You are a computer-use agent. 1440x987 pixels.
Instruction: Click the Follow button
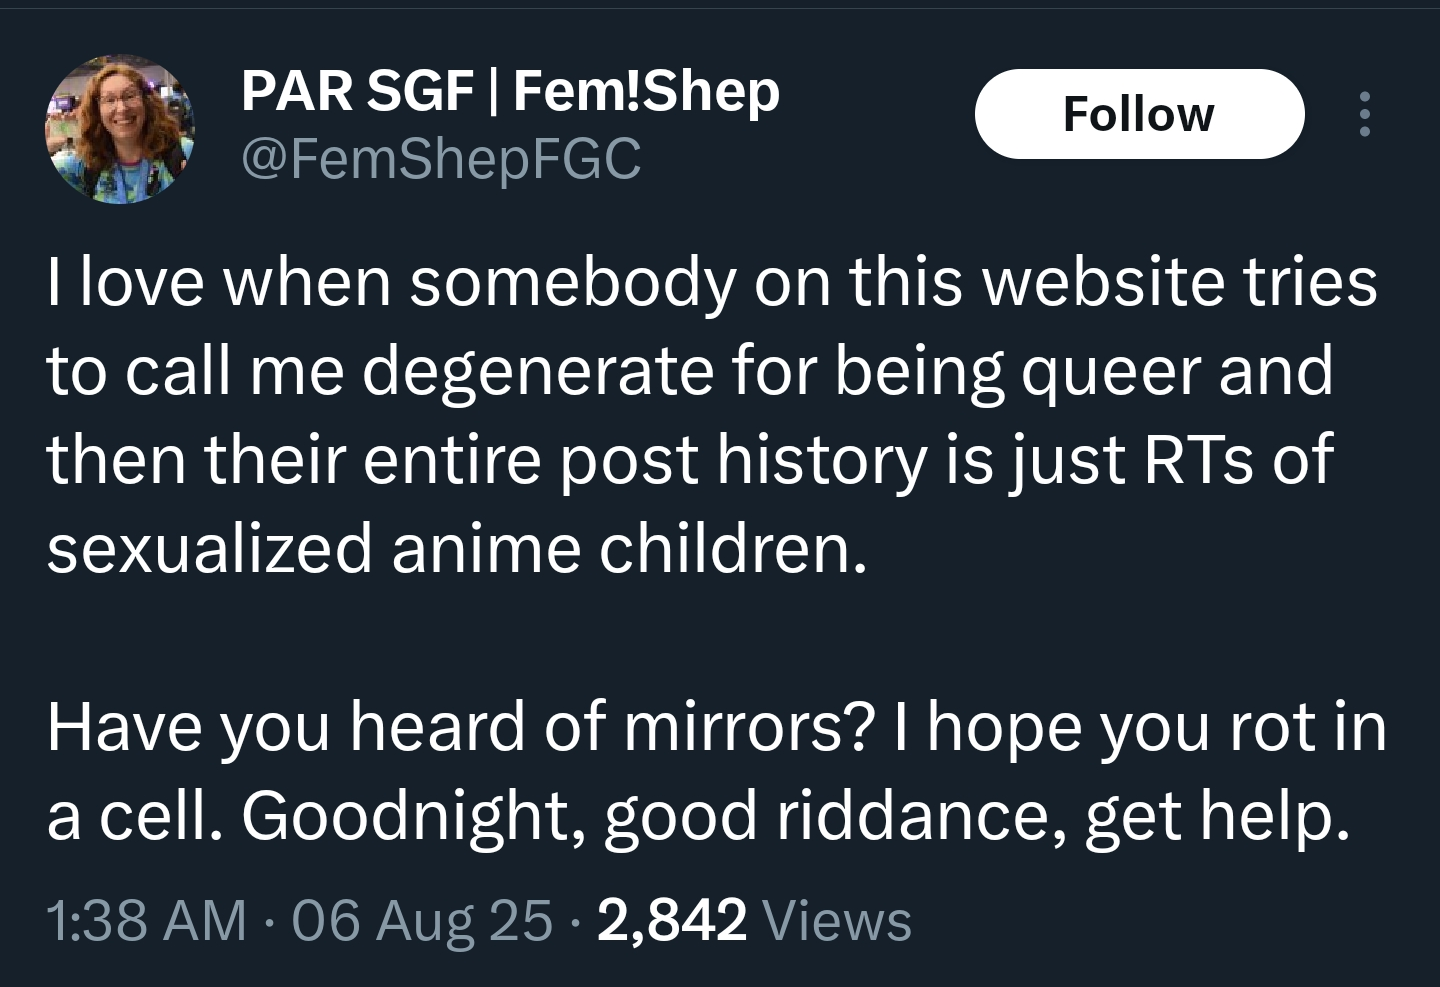pos(1139,114)
